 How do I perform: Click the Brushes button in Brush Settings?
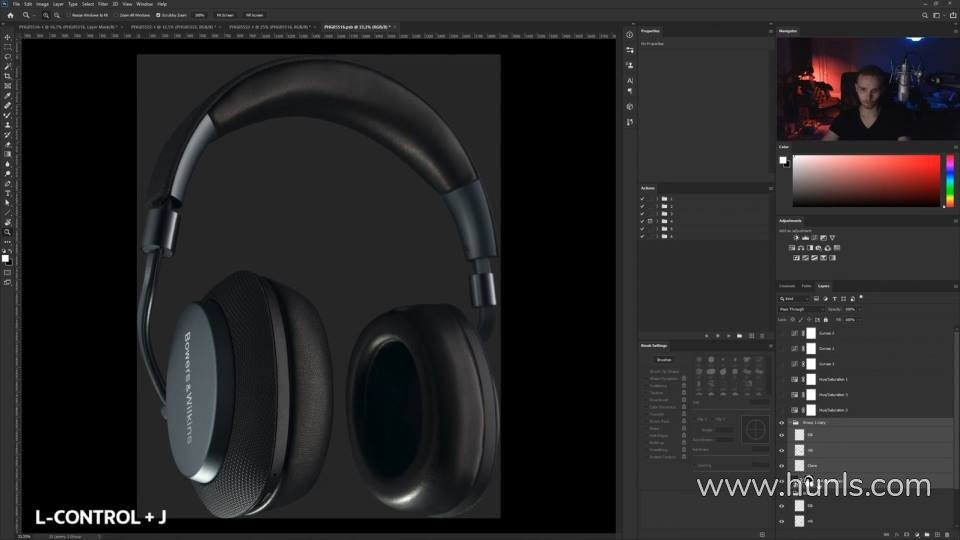coord(664,360)
